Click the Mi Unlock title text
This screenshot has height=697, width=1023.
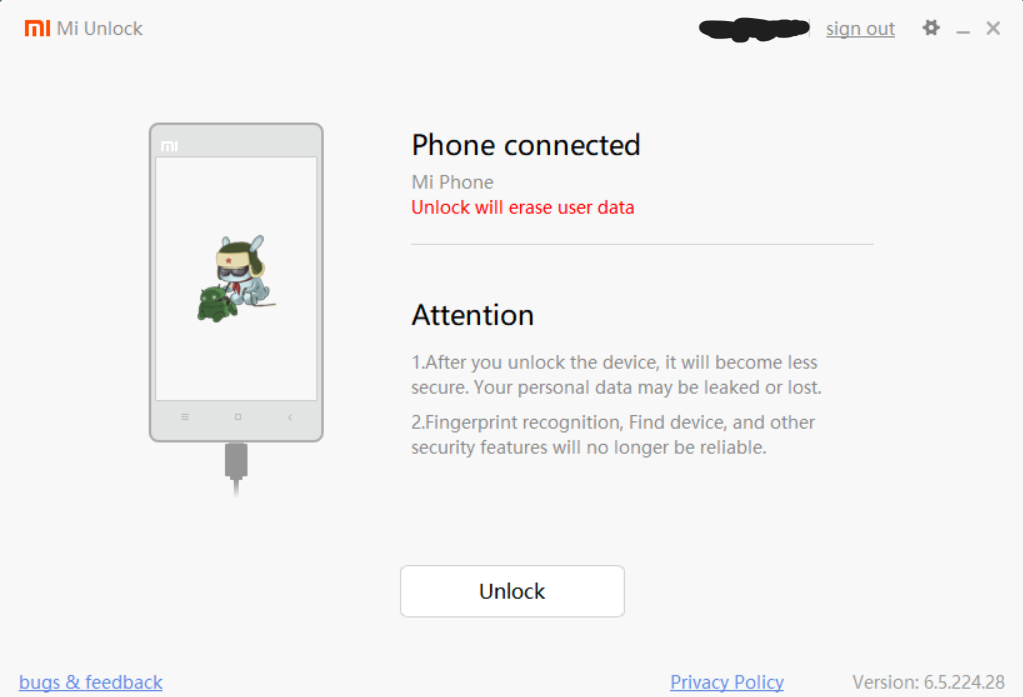click(99, 29)
